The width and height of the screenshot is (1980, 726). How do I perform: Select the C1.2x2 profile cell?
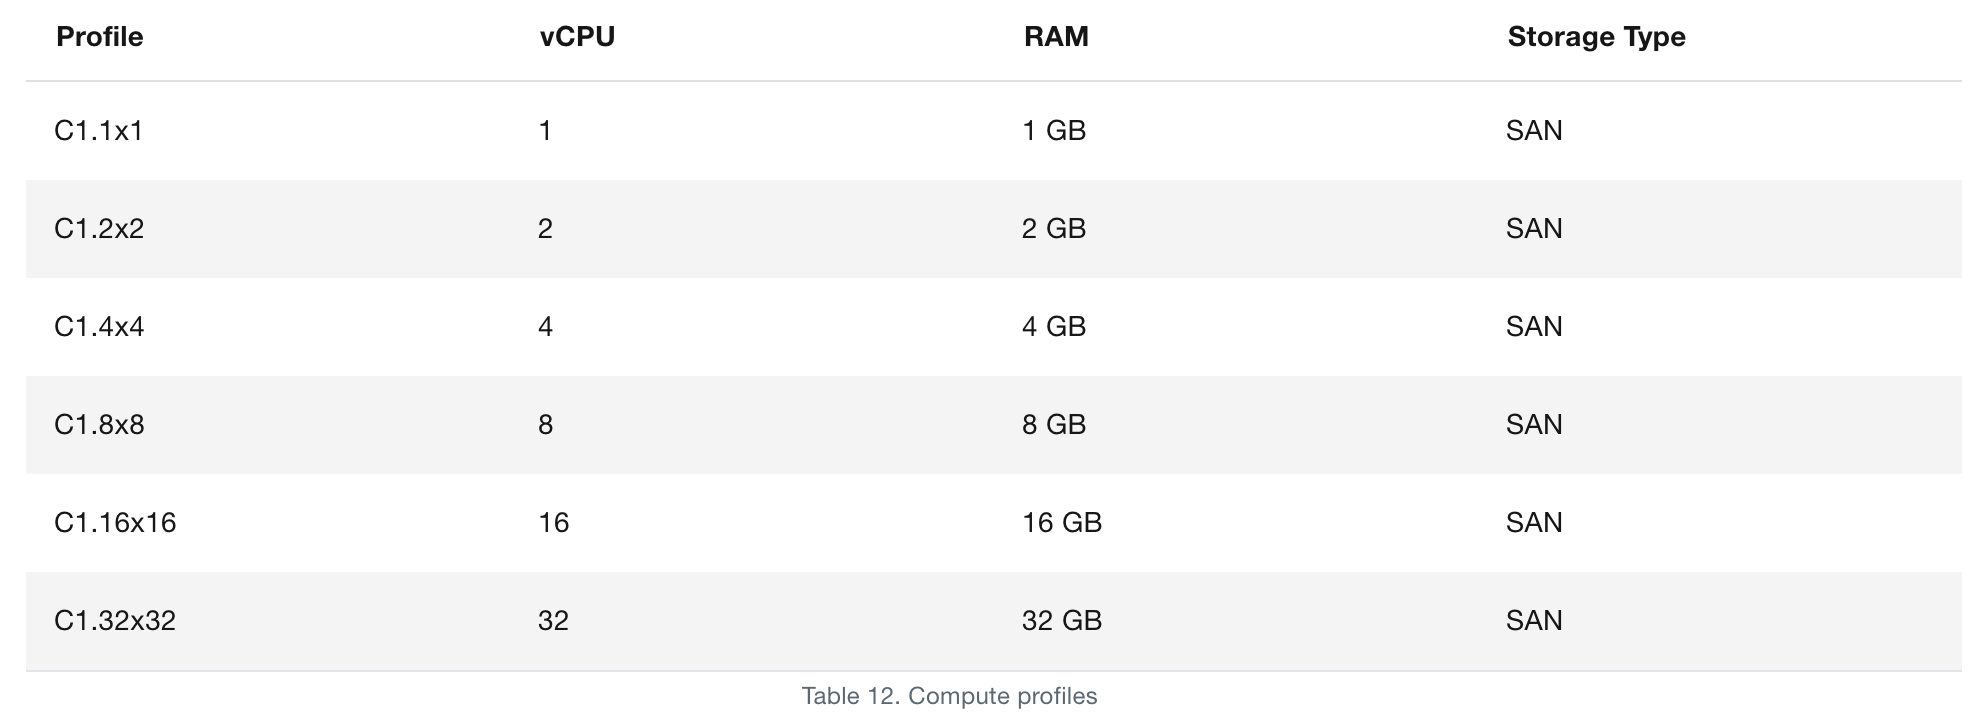coord(99,229)
